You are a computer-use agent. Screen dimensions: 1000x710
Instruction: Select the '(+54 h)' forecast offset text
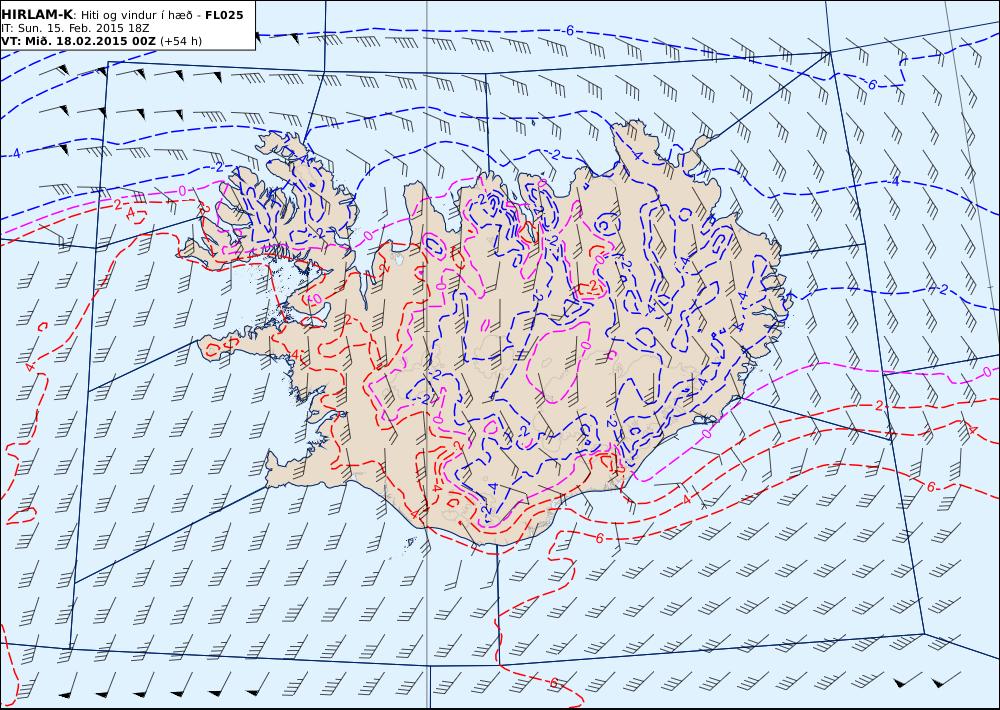(x=180, y=41)
